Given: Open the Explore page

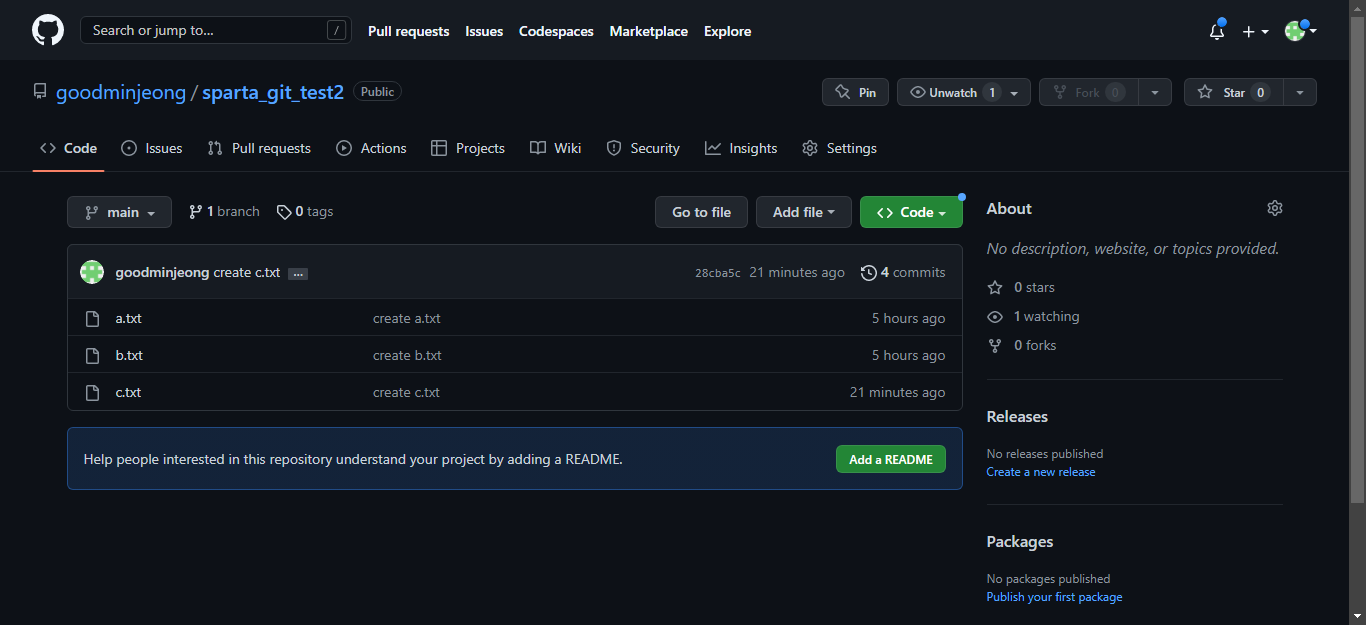Looking at the screenshot, I should (727, 31).
